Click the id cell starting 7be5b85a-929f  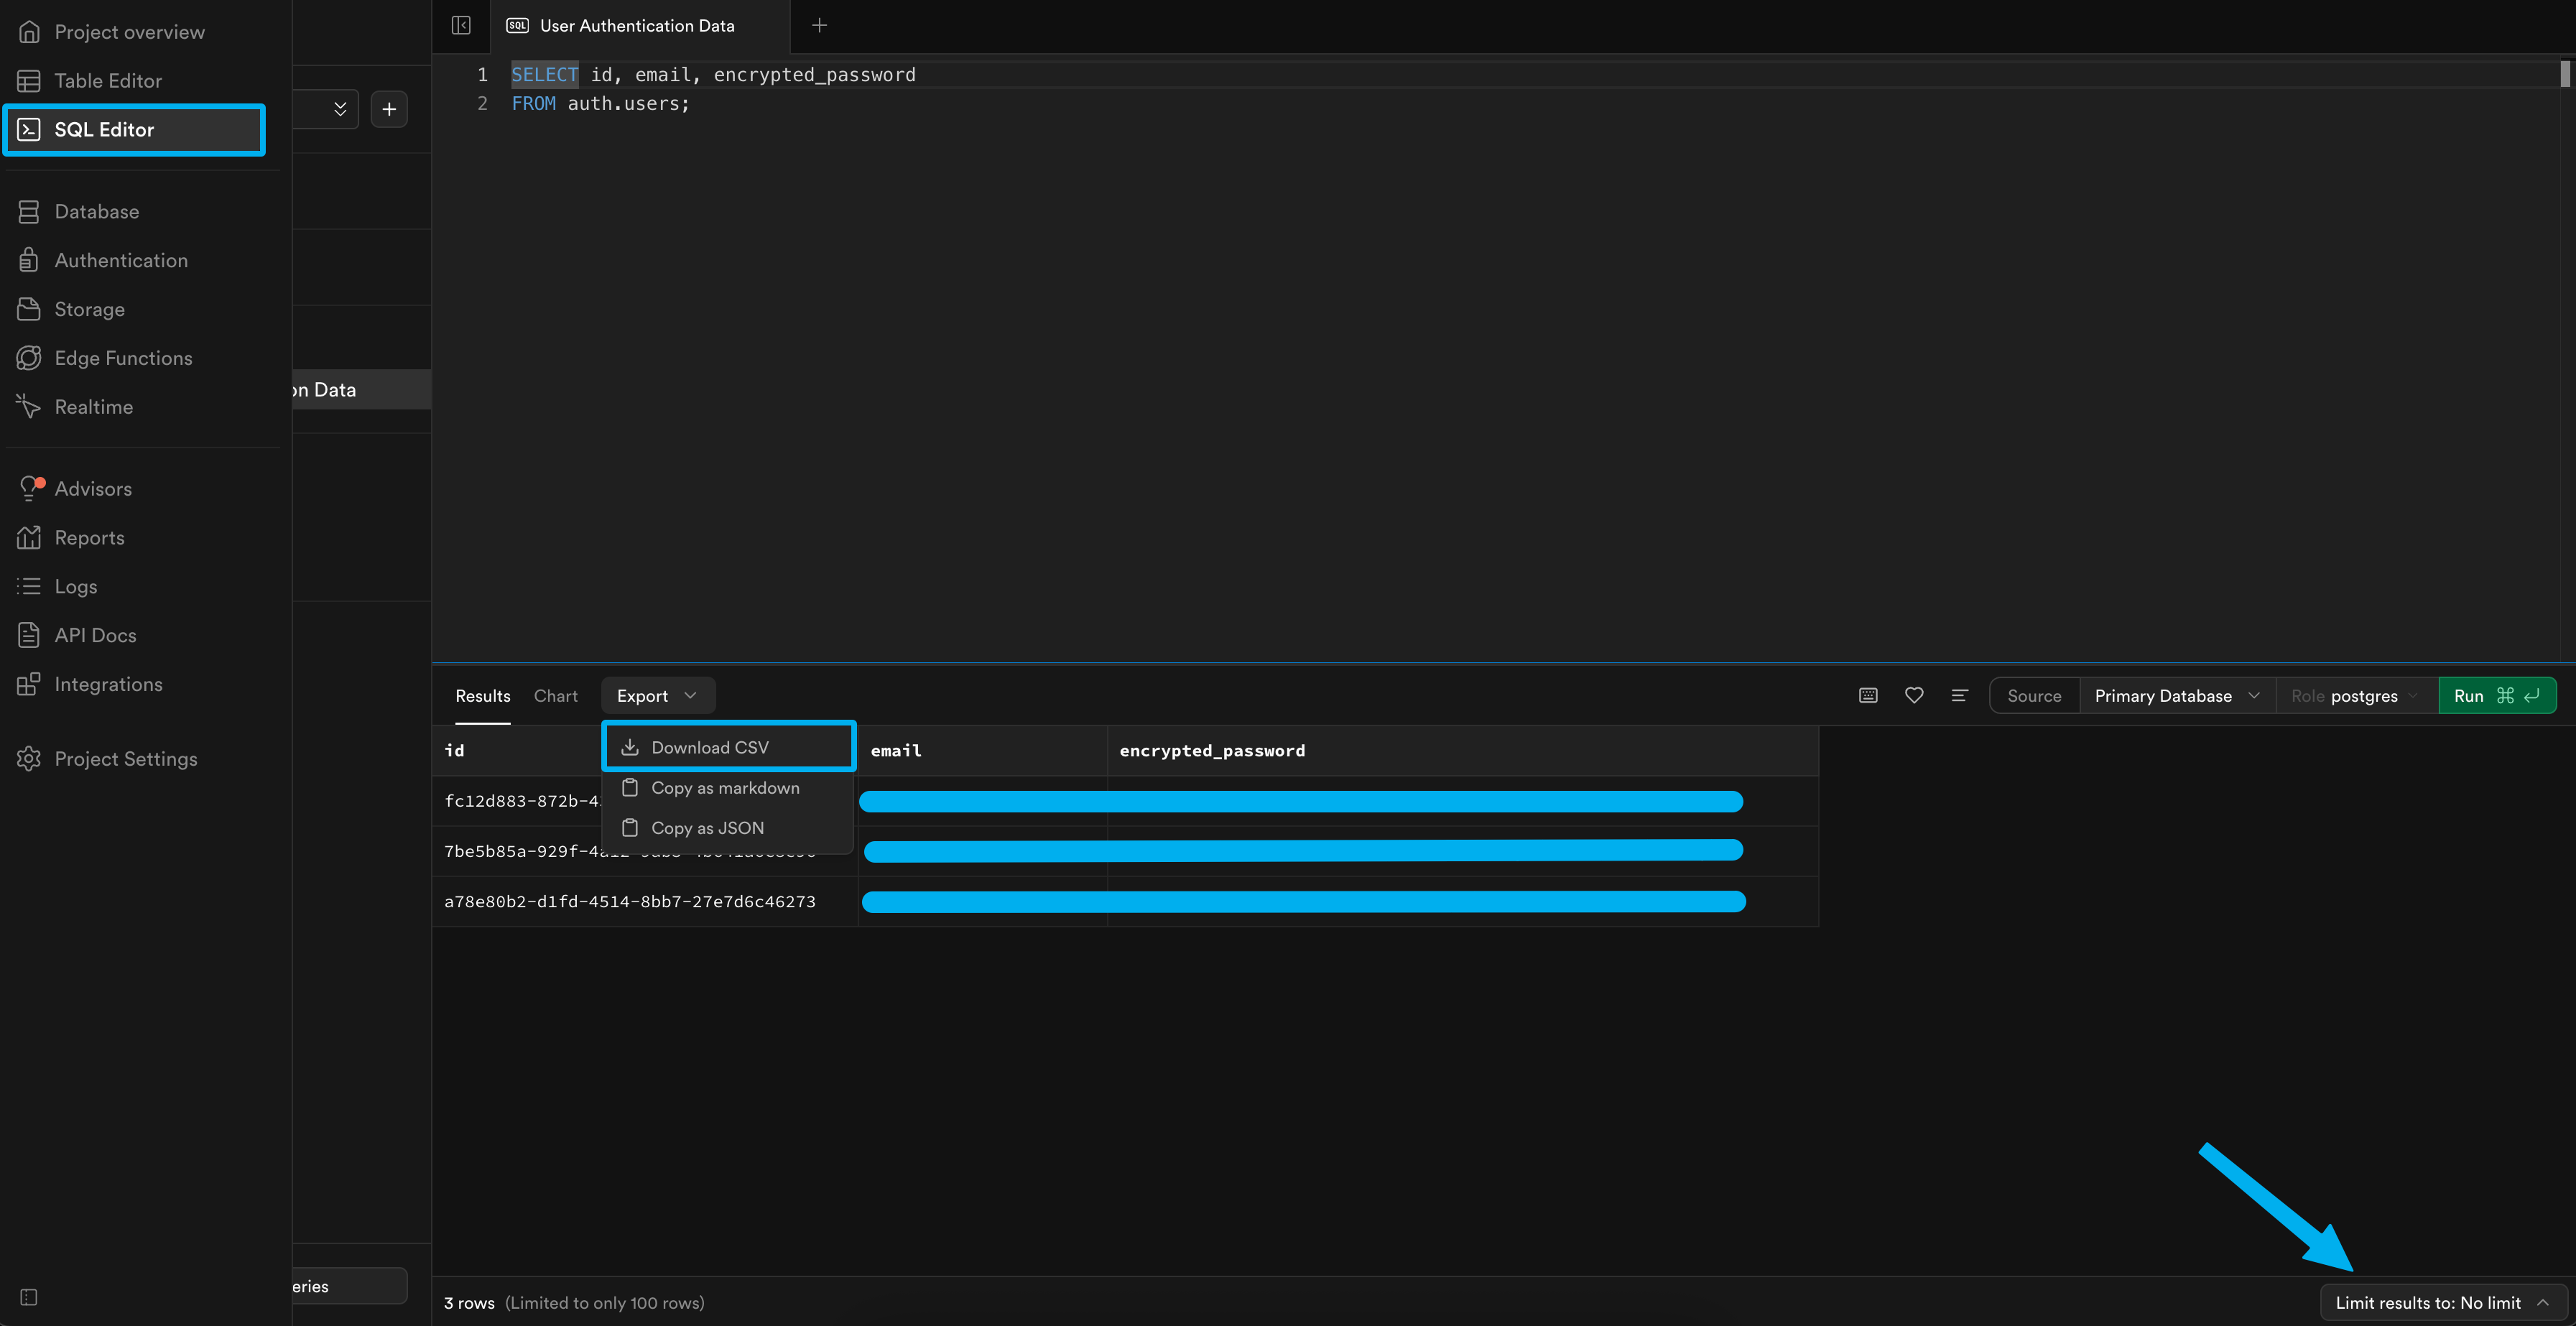click(x=645, y=852)
